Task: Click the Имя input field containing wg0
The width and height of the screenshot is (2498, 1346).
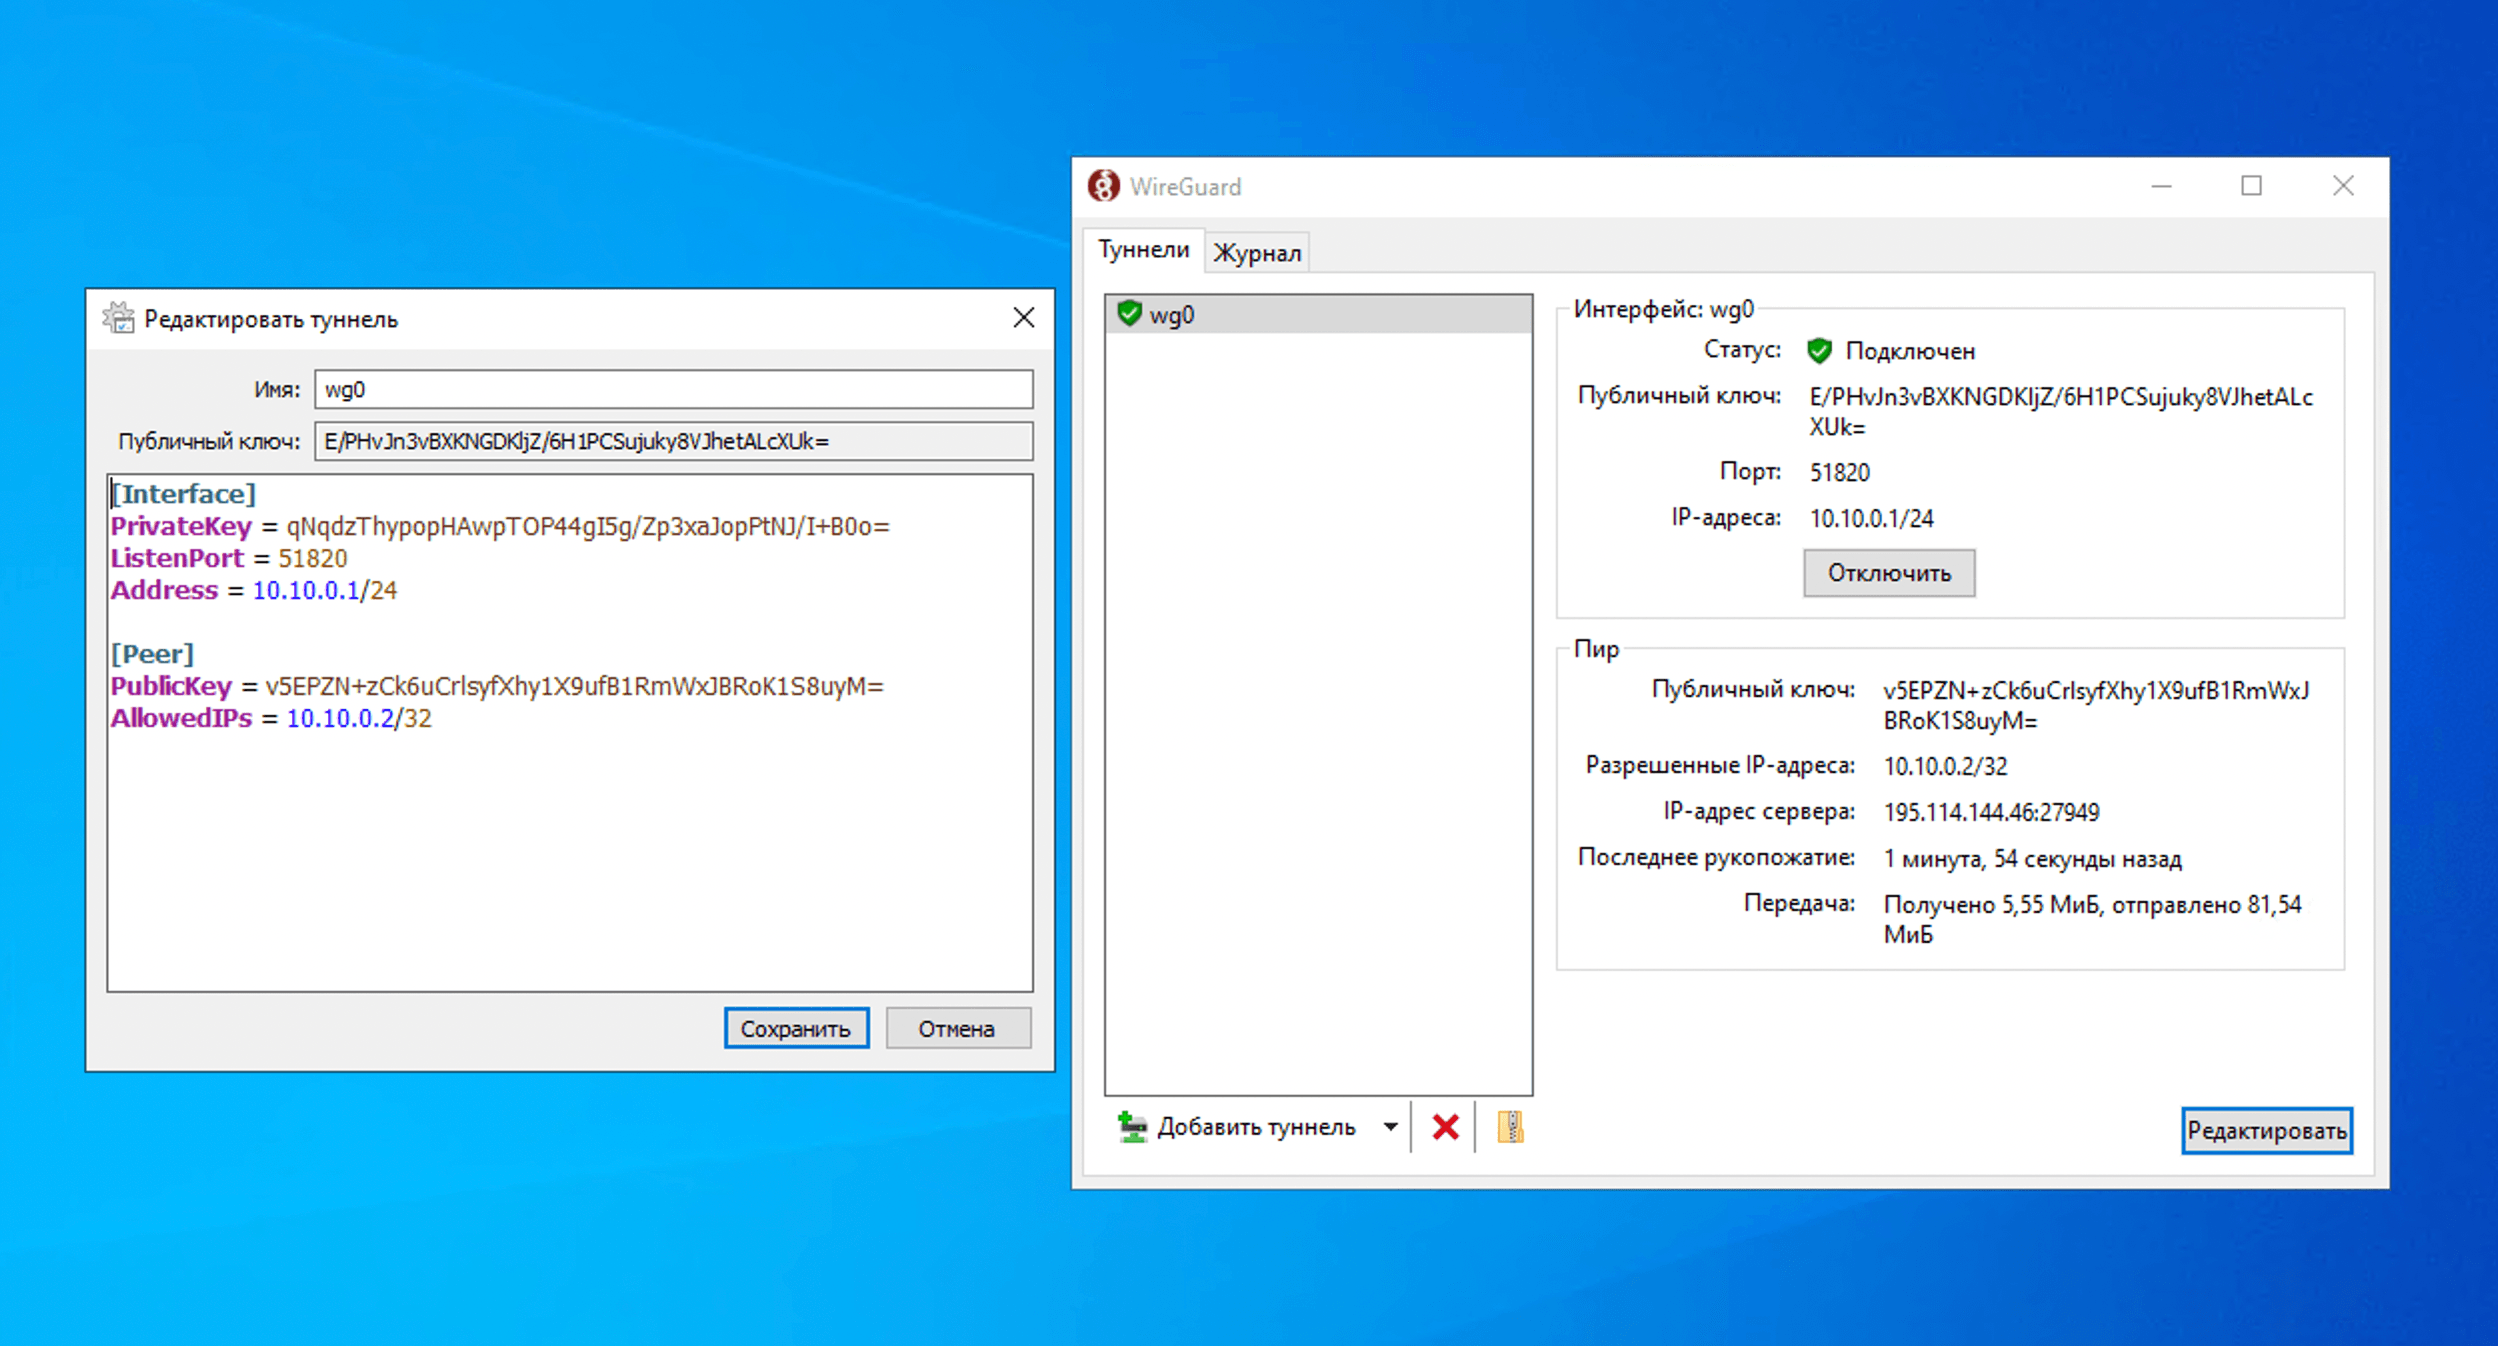Action: (673, 389)
